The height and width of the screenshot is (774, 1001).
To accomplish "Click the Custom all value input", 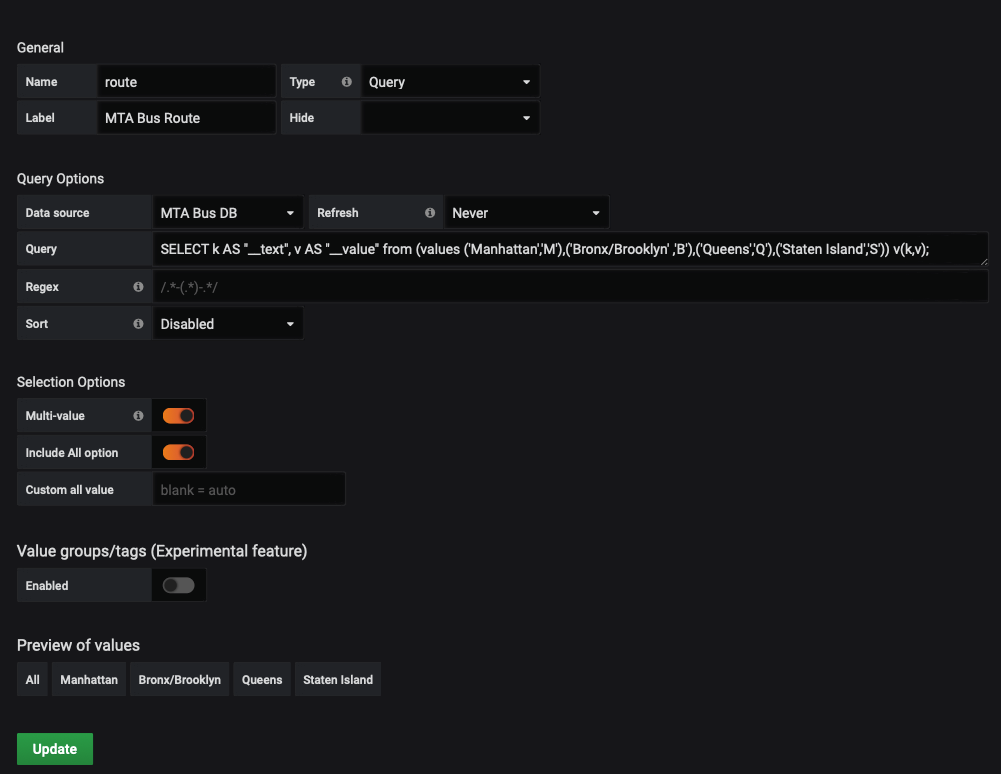I will [x=248, y=490].
